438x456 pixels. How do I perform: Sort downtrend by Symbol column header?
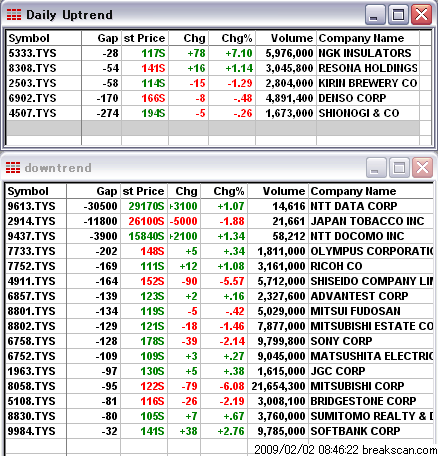36,191
